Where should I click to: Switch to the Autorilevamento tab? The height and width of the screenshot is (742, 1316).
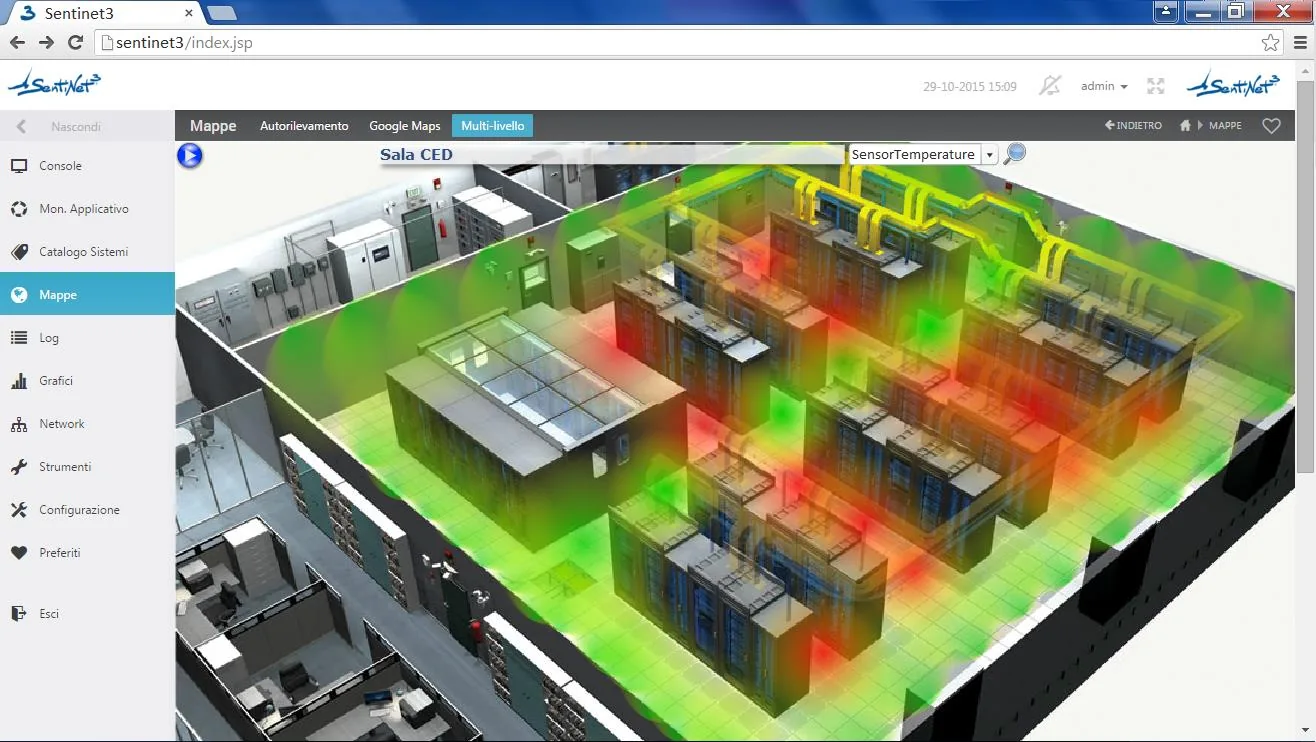click(304, 126)
